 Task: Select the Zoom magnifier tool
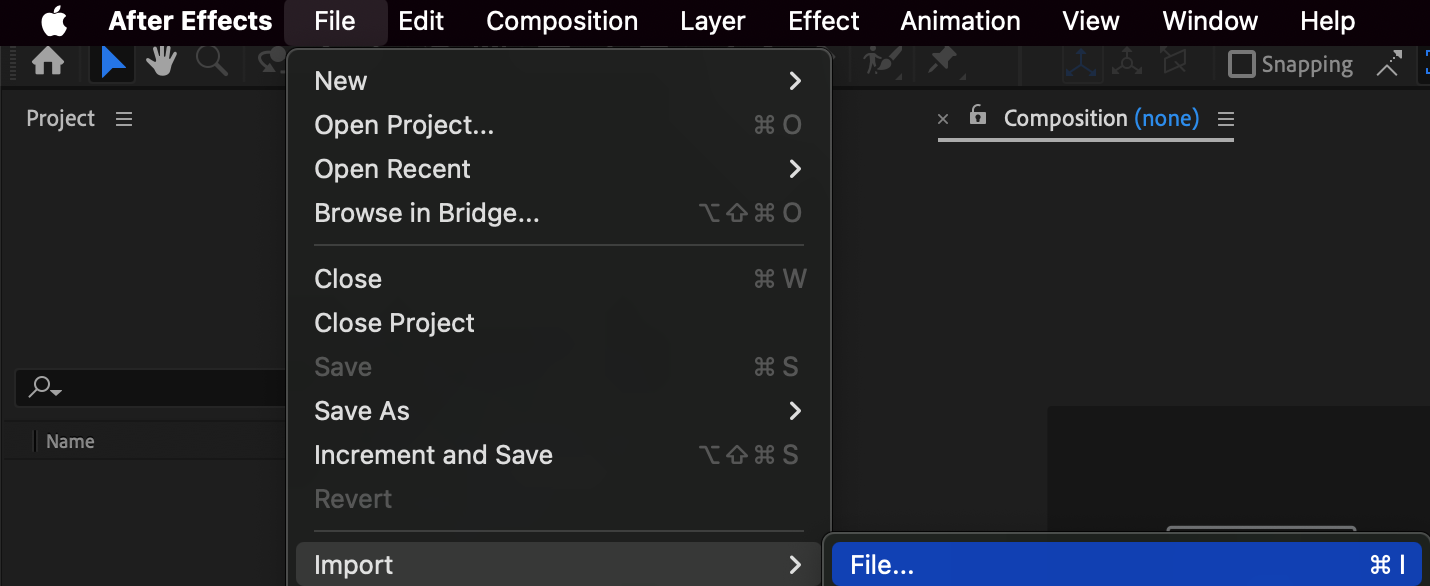pos(211,63)
